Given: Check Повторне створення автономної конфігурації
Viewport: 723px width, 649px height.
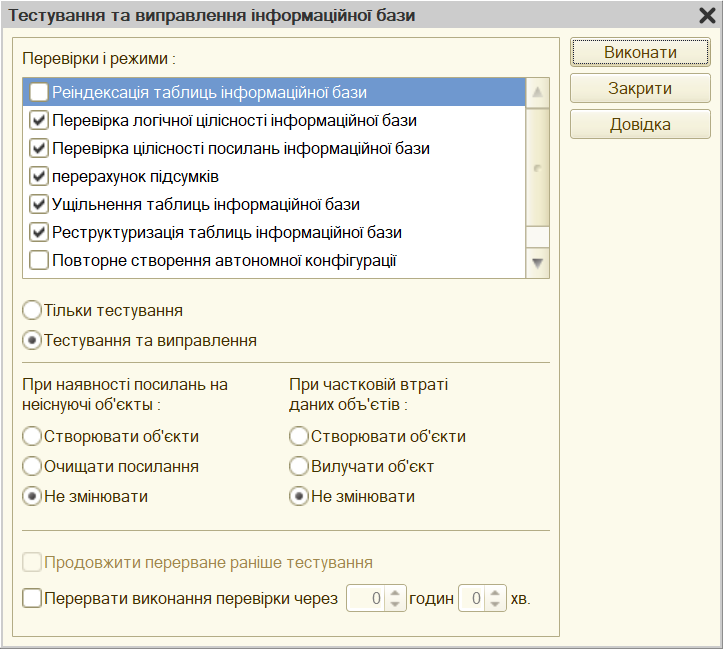Looking at the screenshot, I should [x=39, y=260].
